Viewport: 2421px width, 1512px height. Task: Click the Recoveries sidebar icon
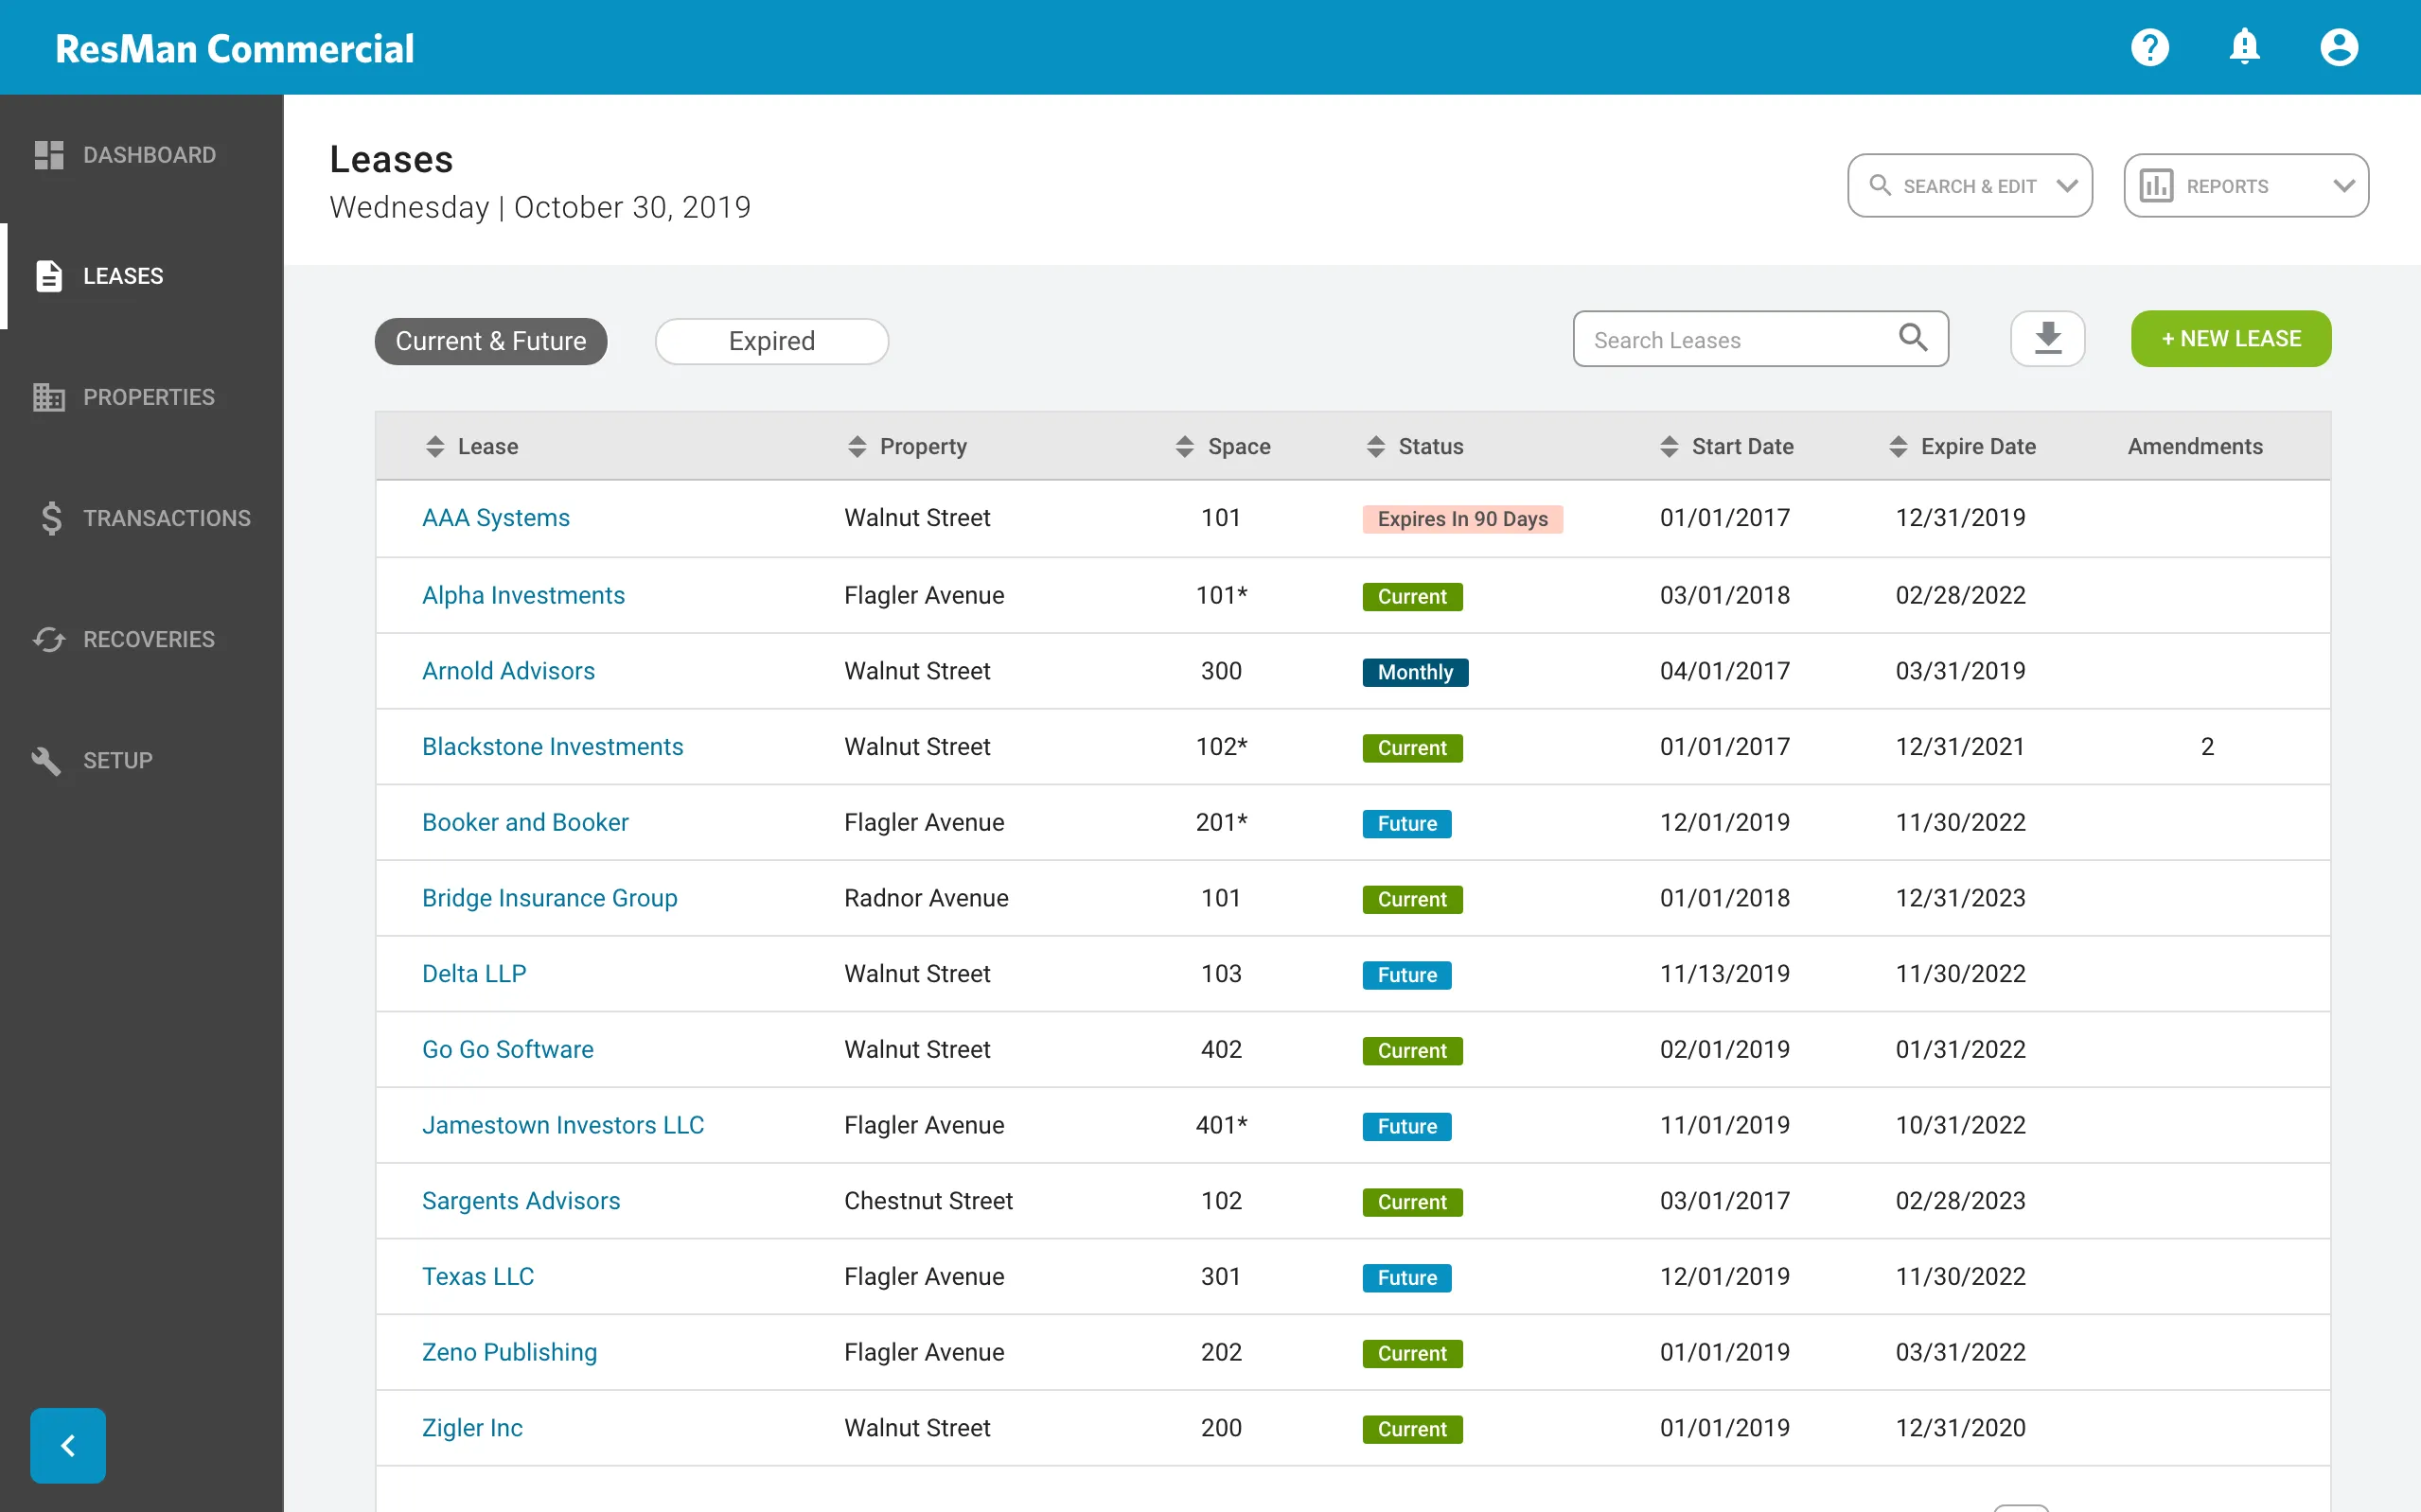(x=47, y=640)
